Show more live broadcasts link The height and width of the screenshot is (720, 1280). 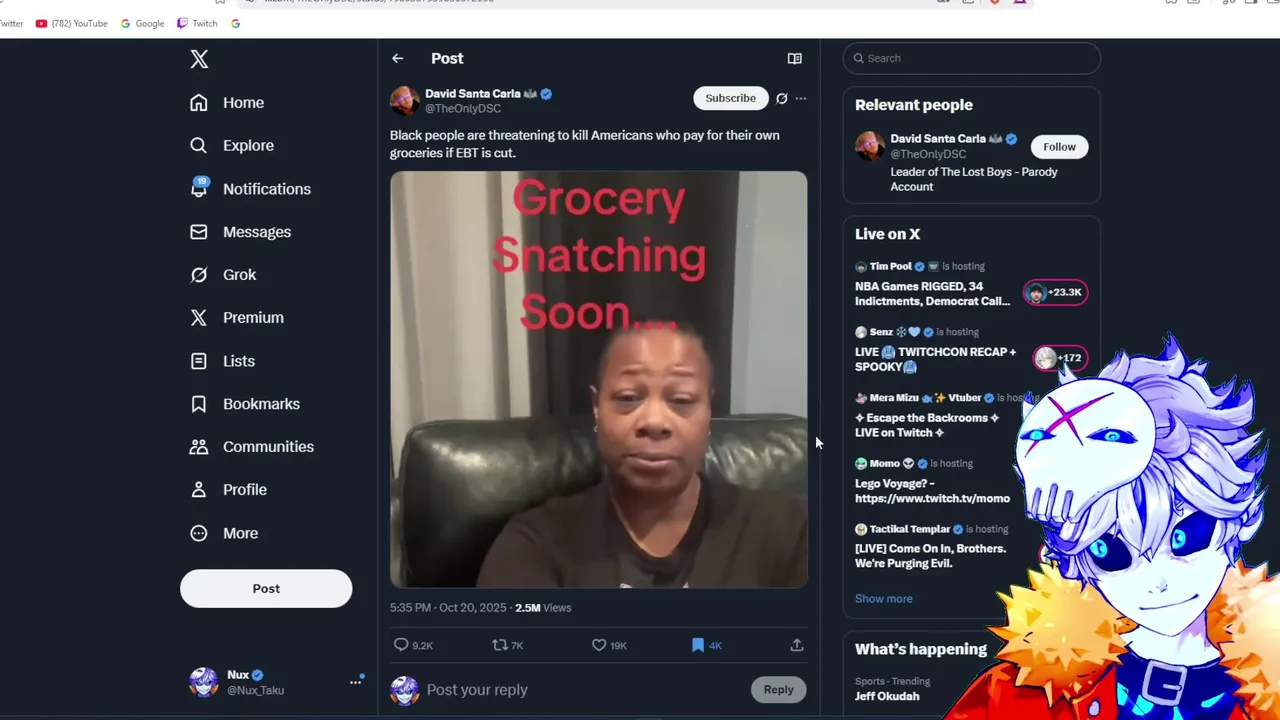[883, 599]
